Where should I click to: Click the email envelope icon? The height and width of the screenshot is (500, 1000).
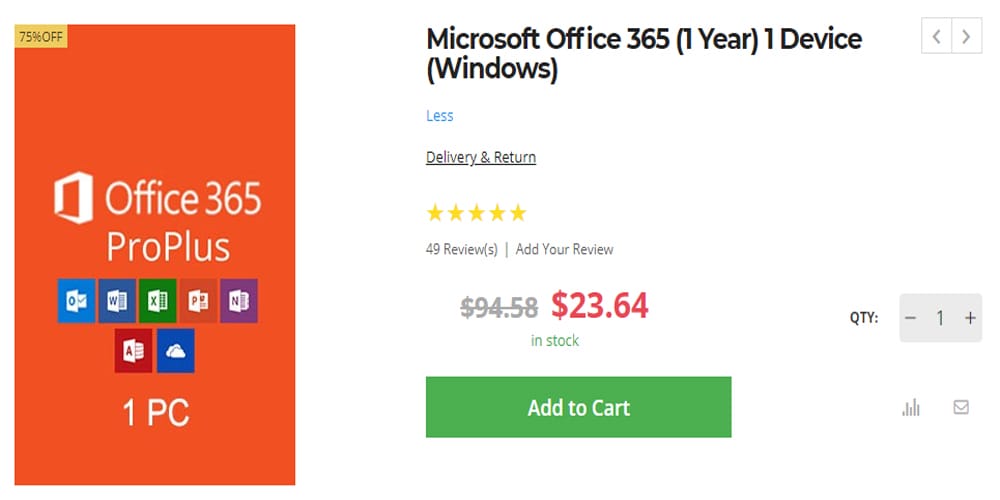961,407
